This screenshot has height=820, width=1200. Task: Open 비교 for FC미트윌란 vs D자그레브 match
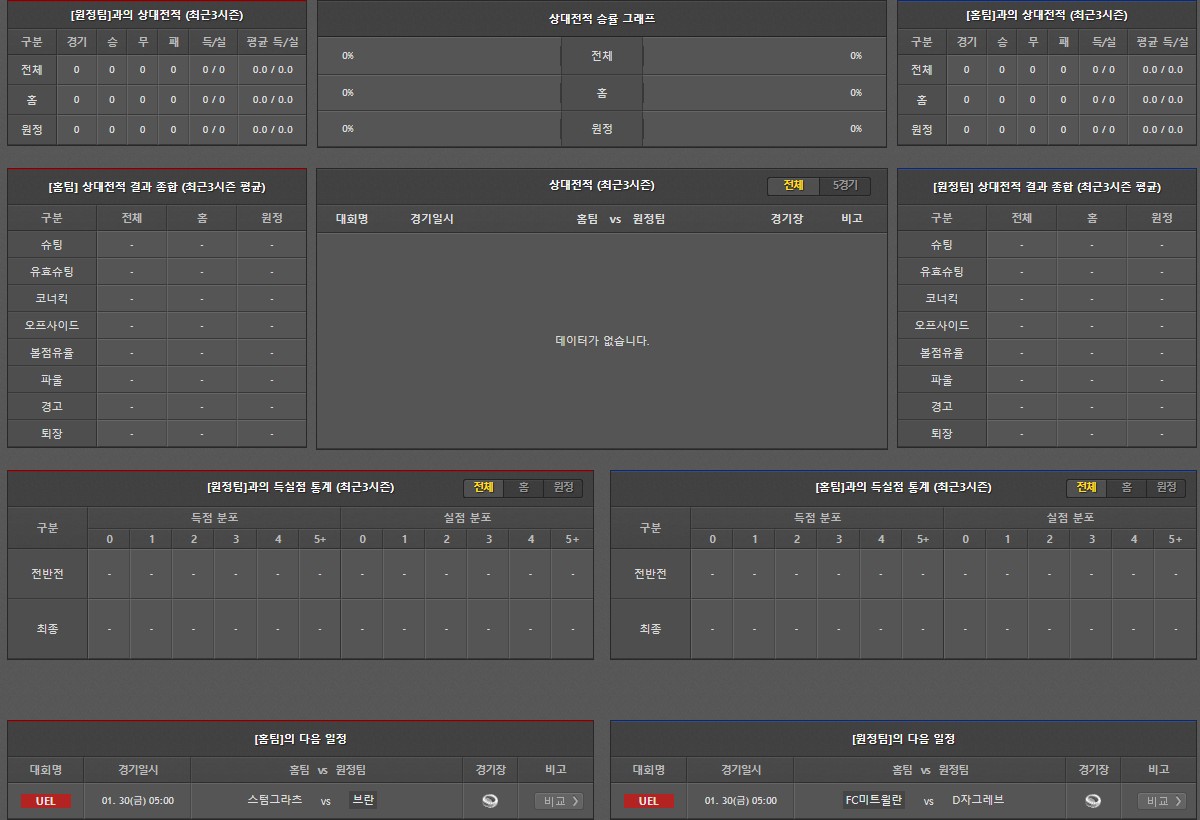point(1161,801)
